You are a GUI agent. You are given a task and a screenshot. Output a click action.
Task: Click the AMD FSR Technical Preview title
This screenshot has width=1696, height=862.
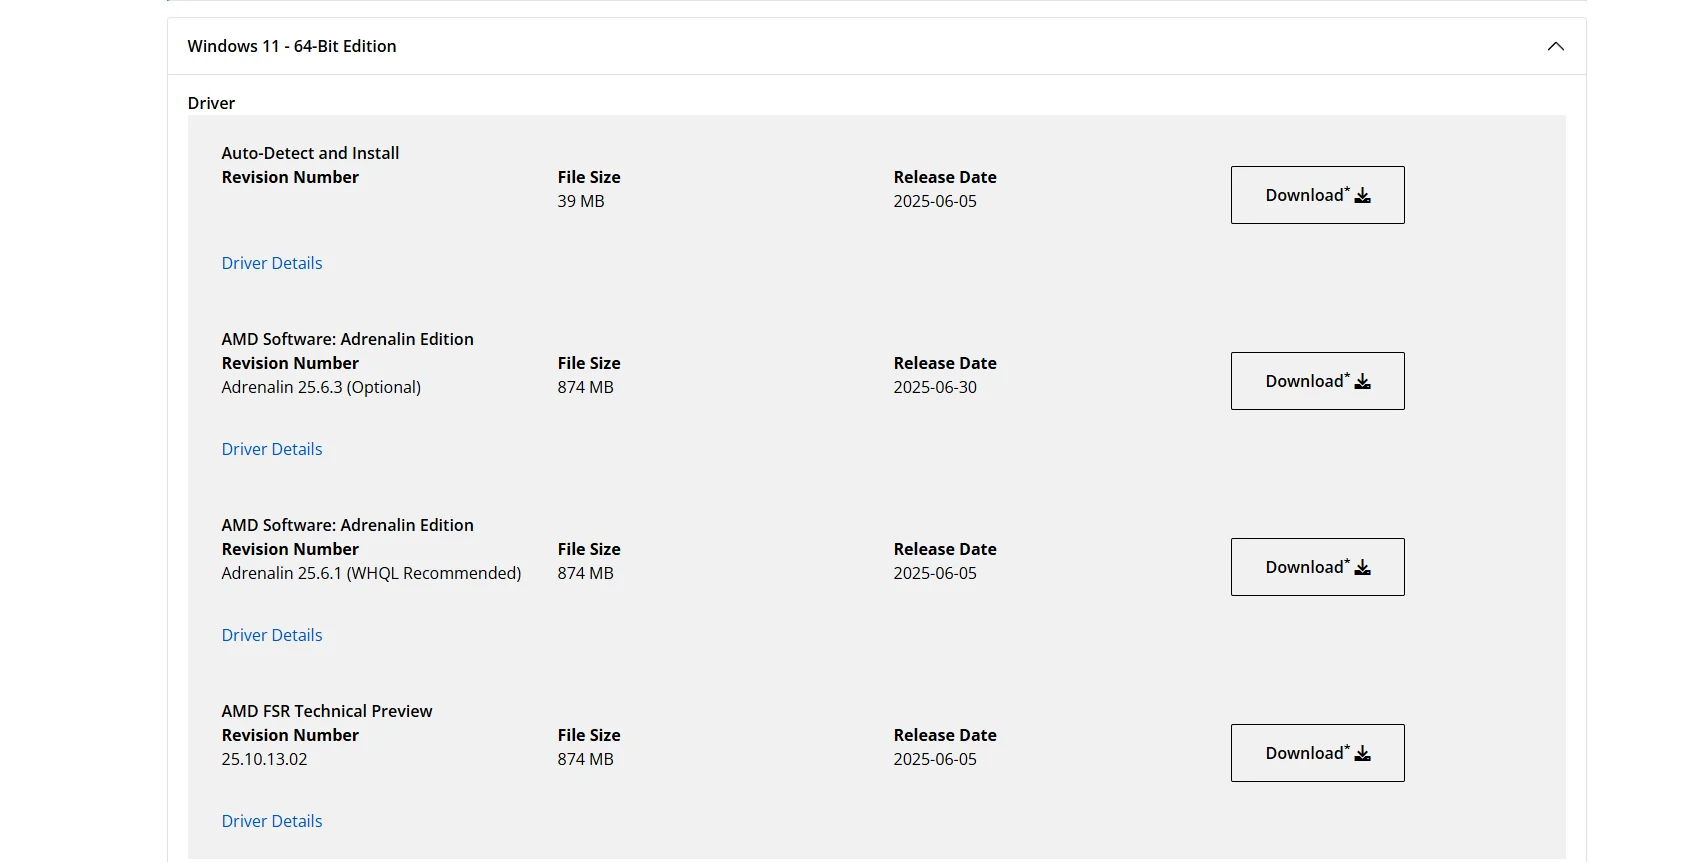tap(327, 711)
